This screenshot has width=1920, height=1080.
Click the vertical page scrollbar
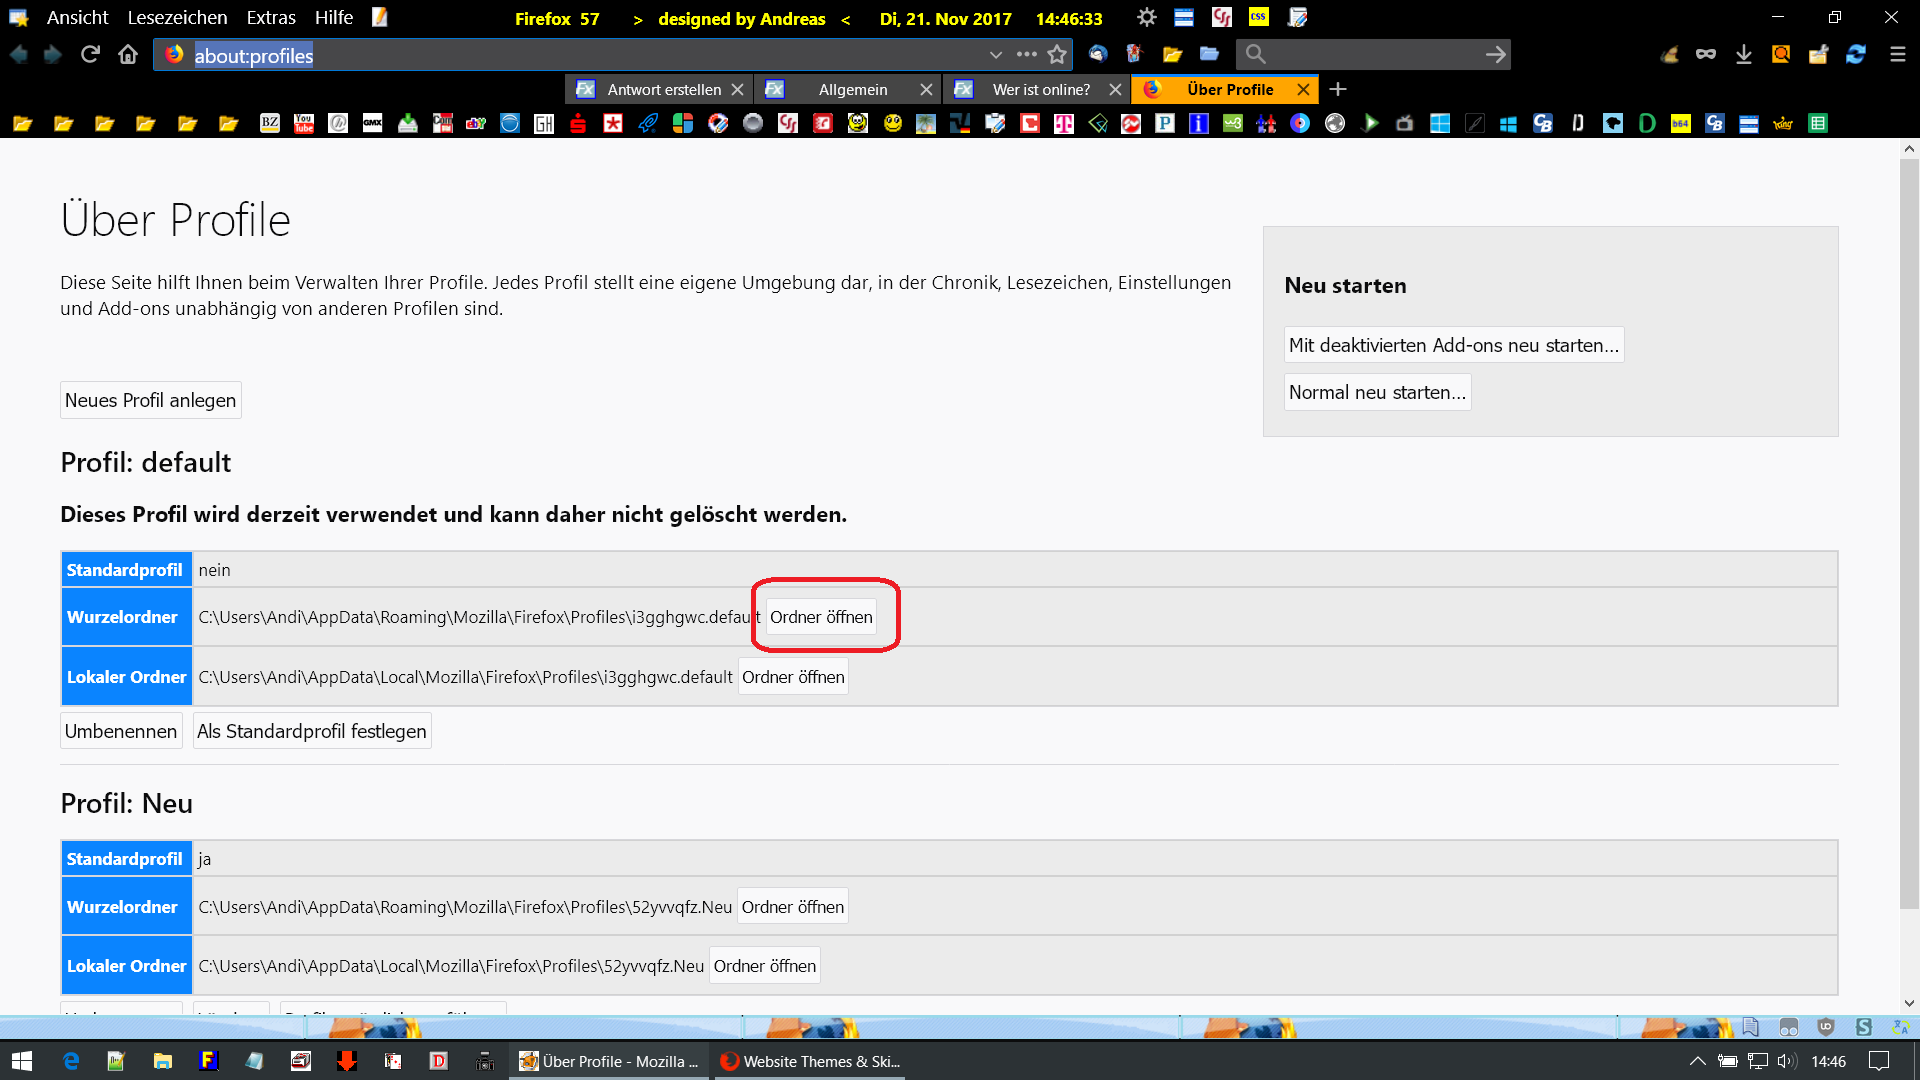tap(1909, 535)
